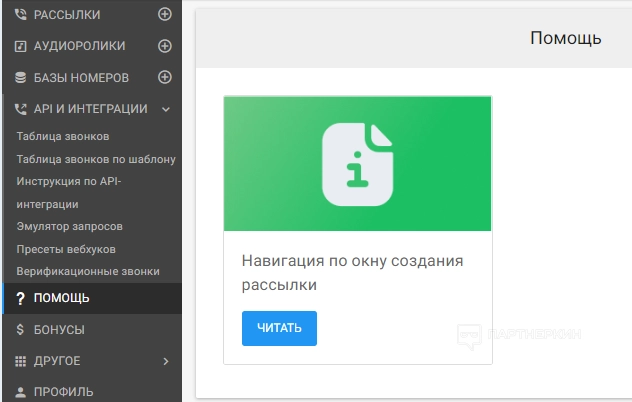Image resolution: width=632 pixels, height=402 pixels.
Task: Click the card title Навигация по окну создания рассылки
Action: point(353,273)
